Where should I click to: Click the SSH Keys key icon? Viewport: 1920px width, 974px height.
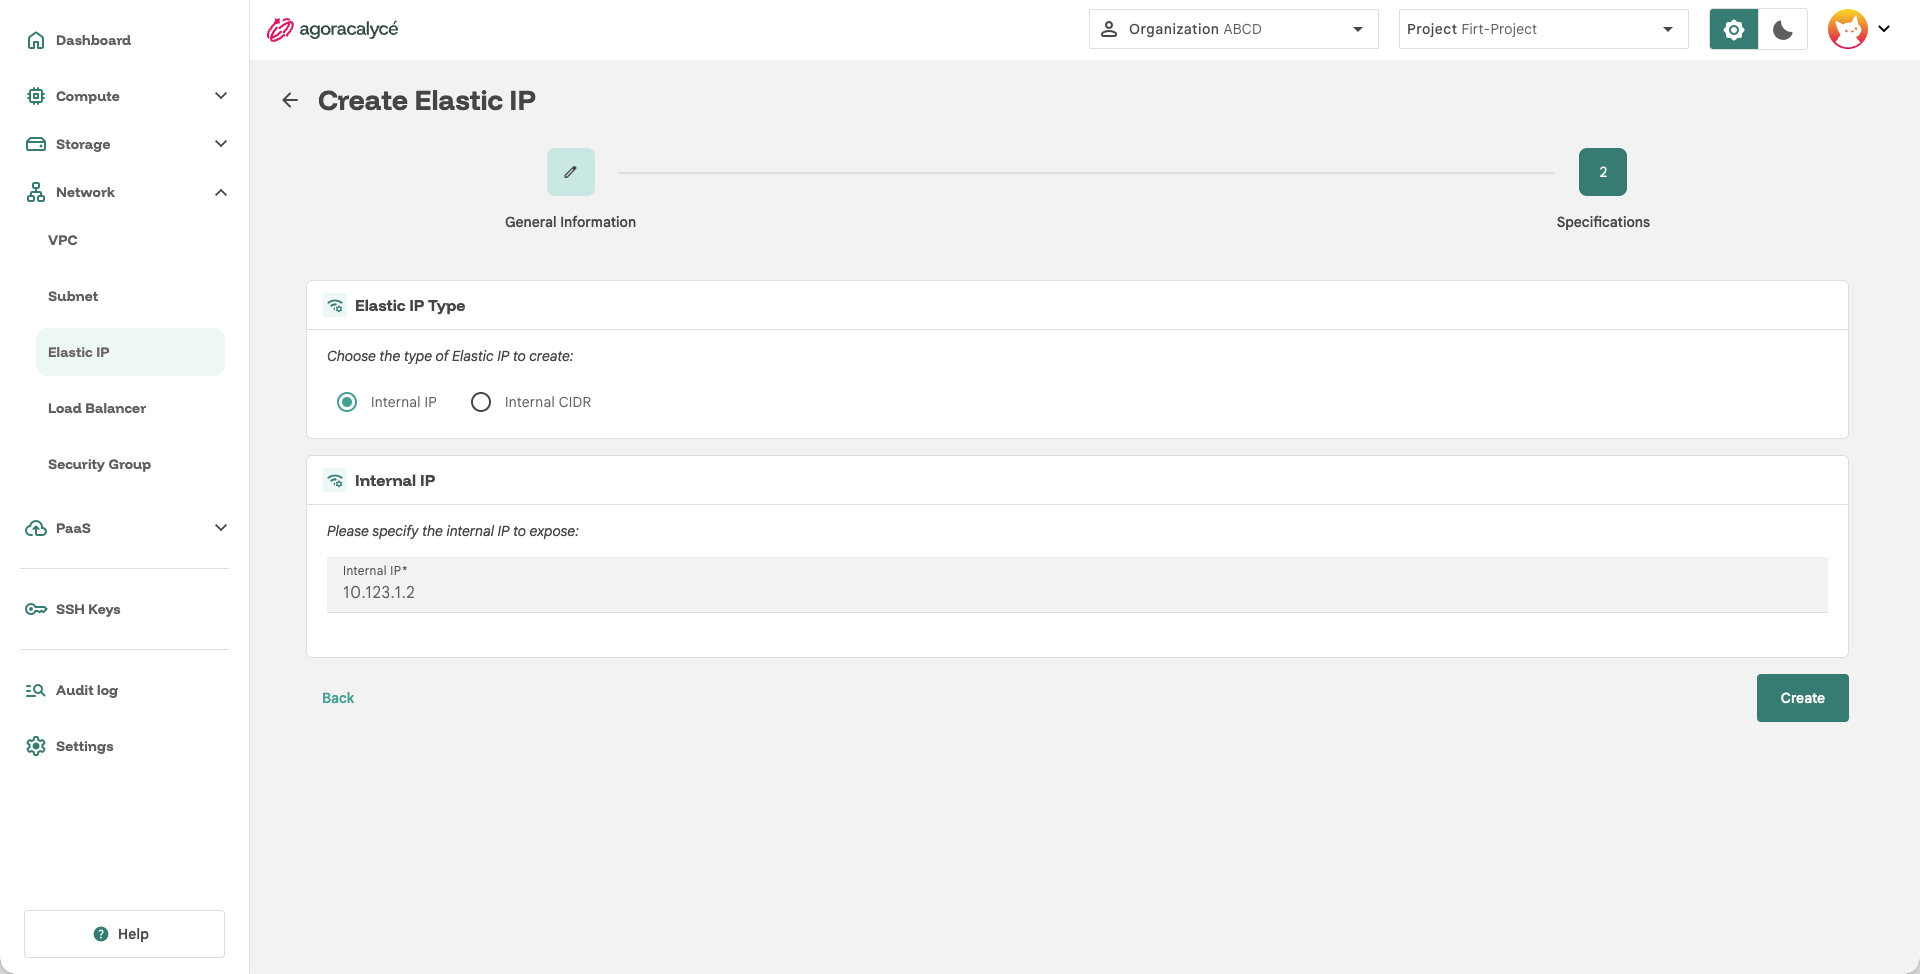tap(36, 609)
